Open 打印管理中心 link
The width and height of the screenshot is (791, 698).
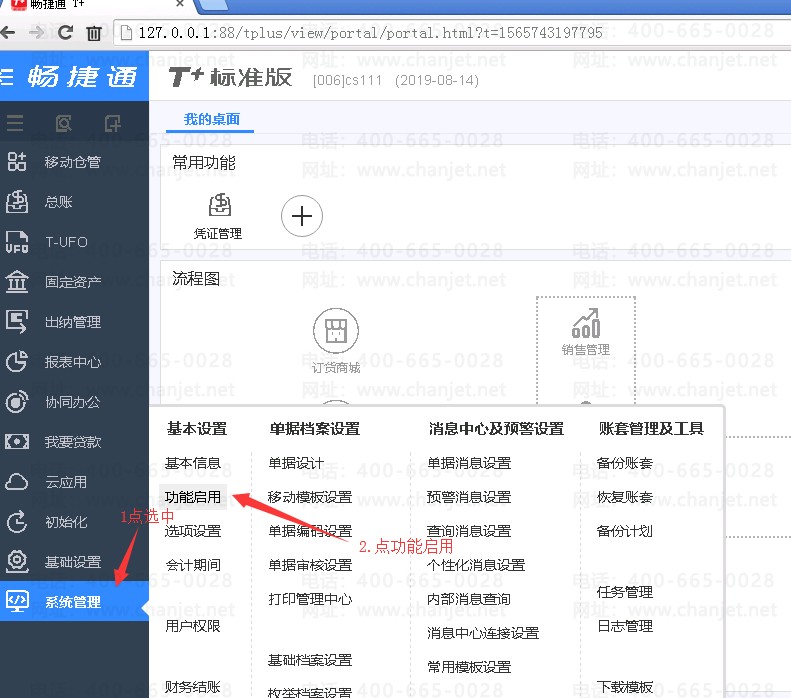click(310, 599)
